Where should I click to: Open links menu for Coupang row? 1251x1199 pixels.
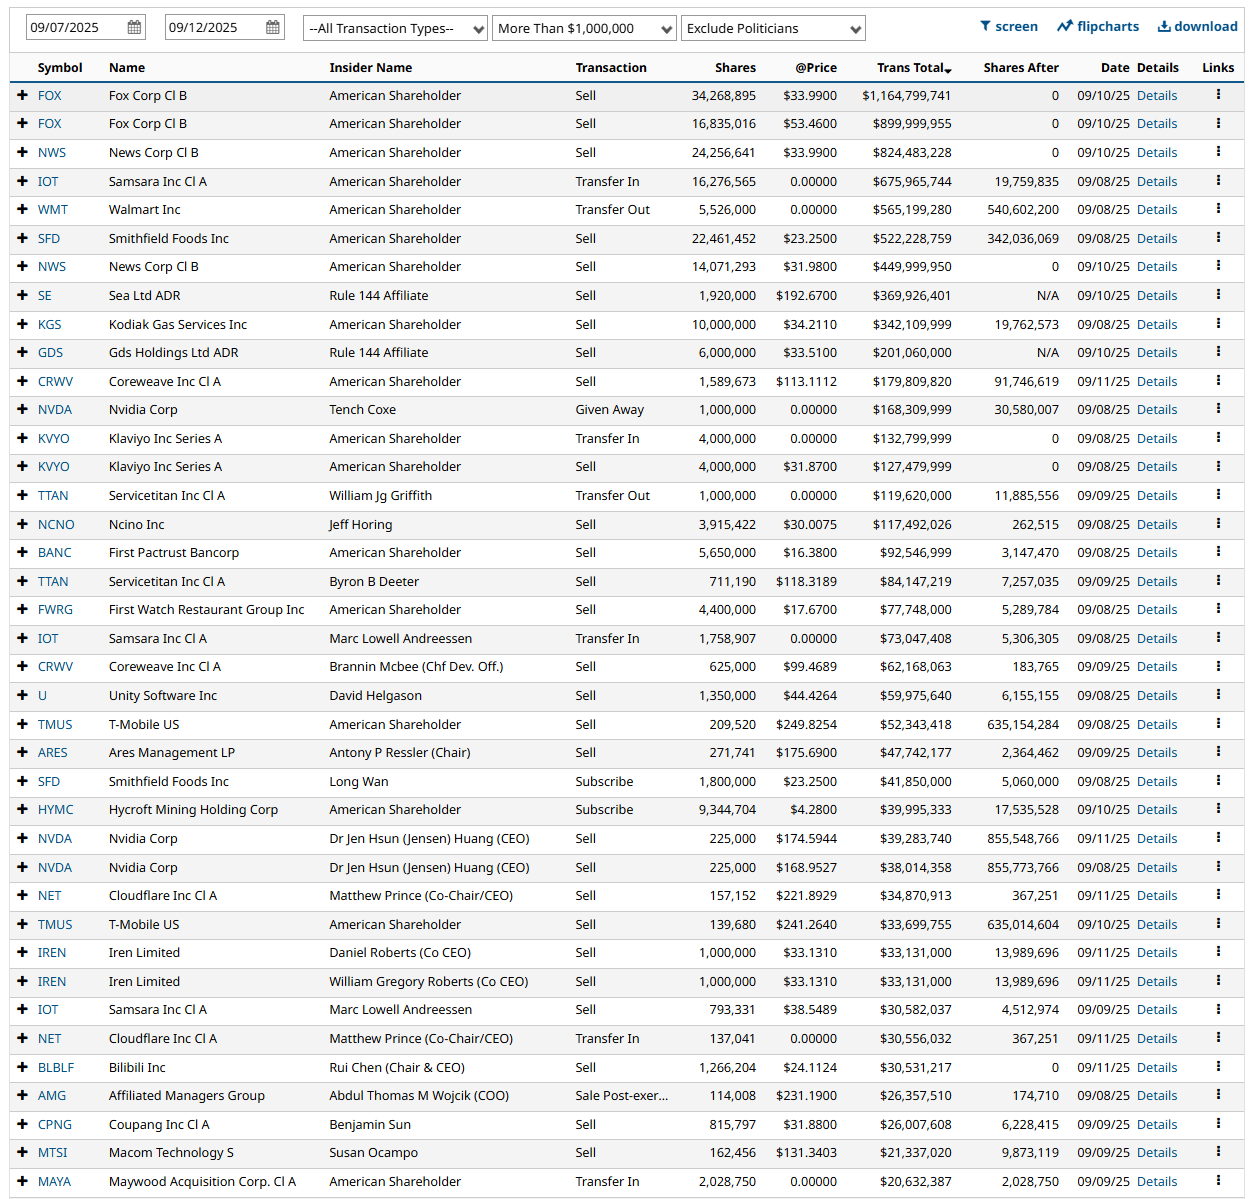[x=1218, y=1124]
